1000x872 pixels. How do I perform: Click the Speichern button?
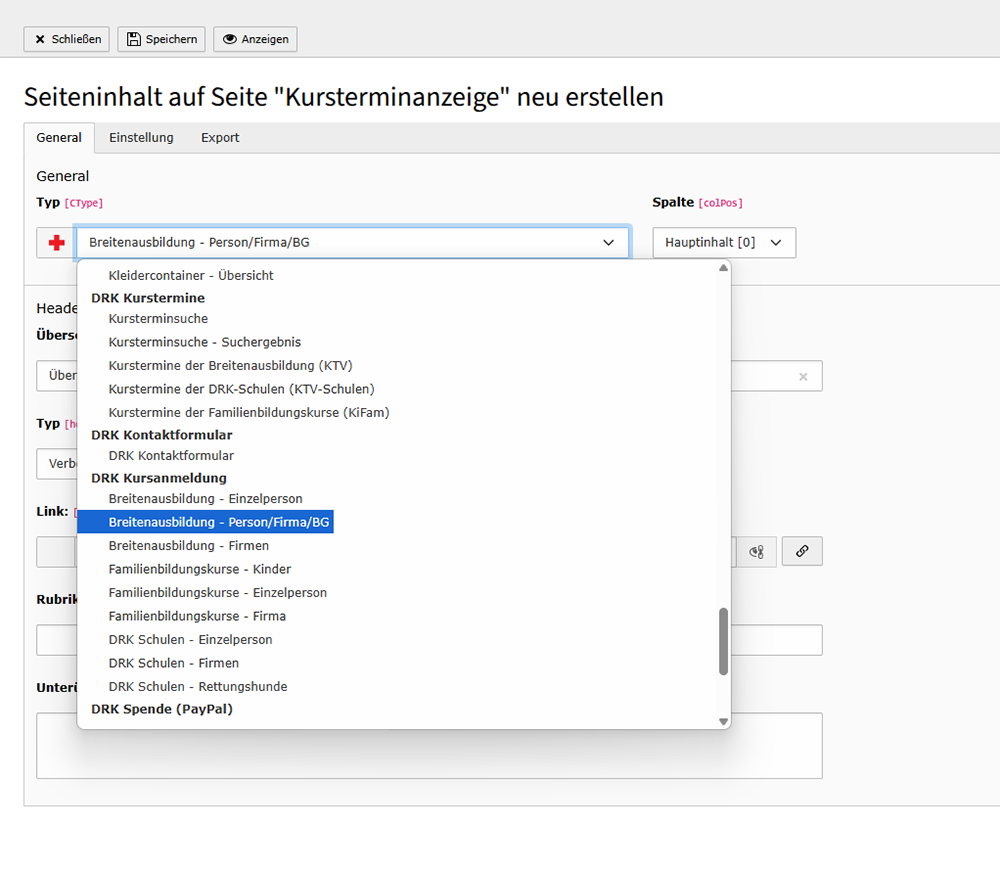point(162,39)
